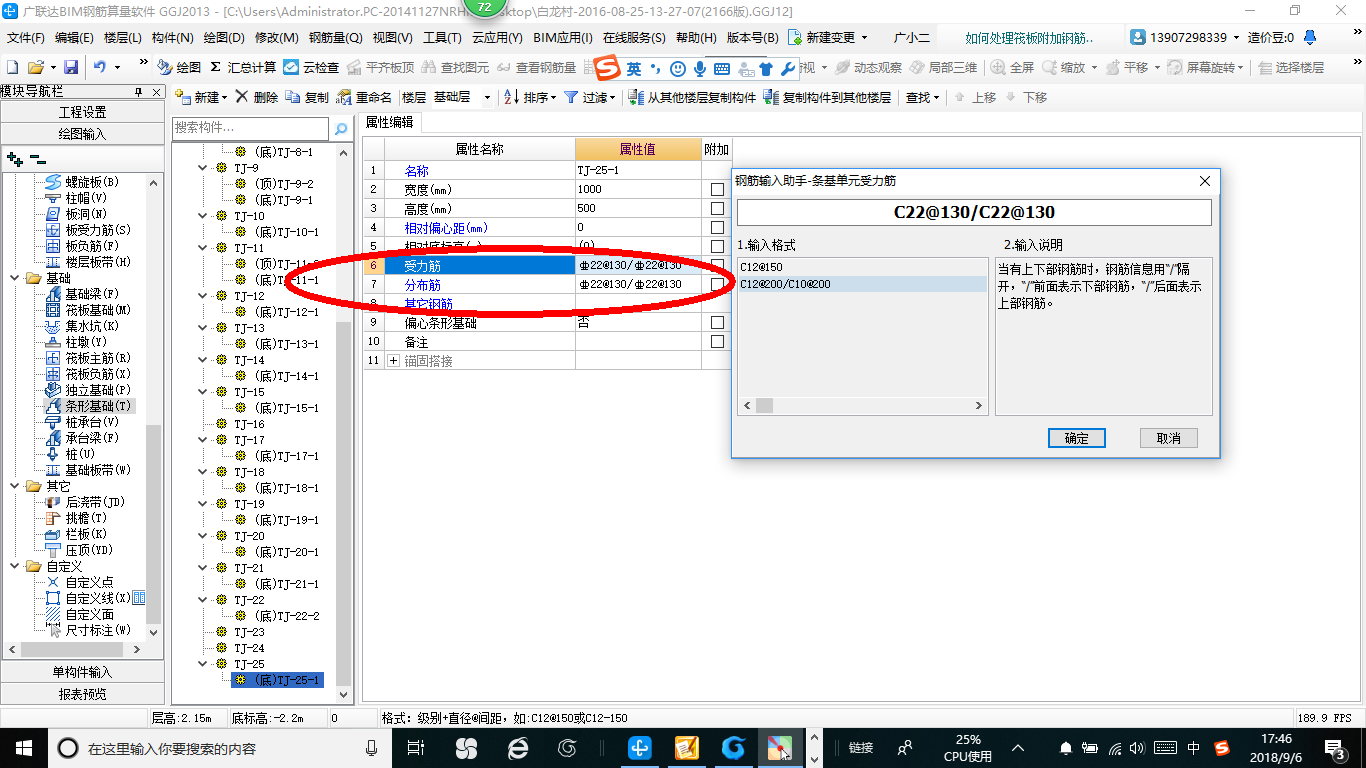Open 单构件输入 navigator section

(x=82, y=672)
